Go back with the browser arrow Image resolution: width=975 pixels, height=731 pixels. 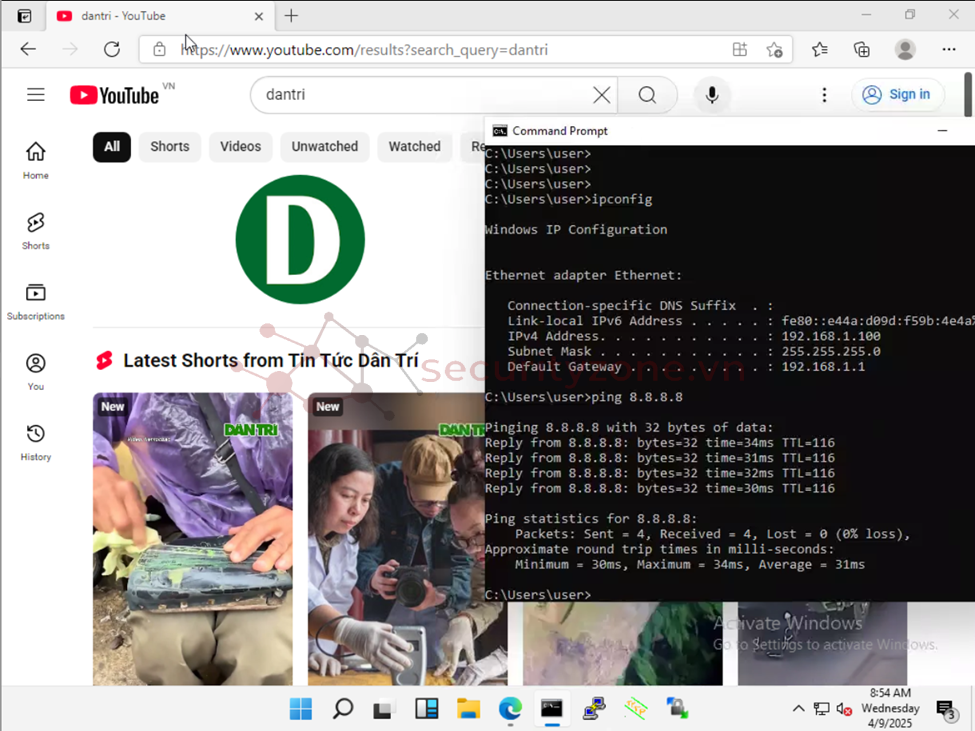28,49
